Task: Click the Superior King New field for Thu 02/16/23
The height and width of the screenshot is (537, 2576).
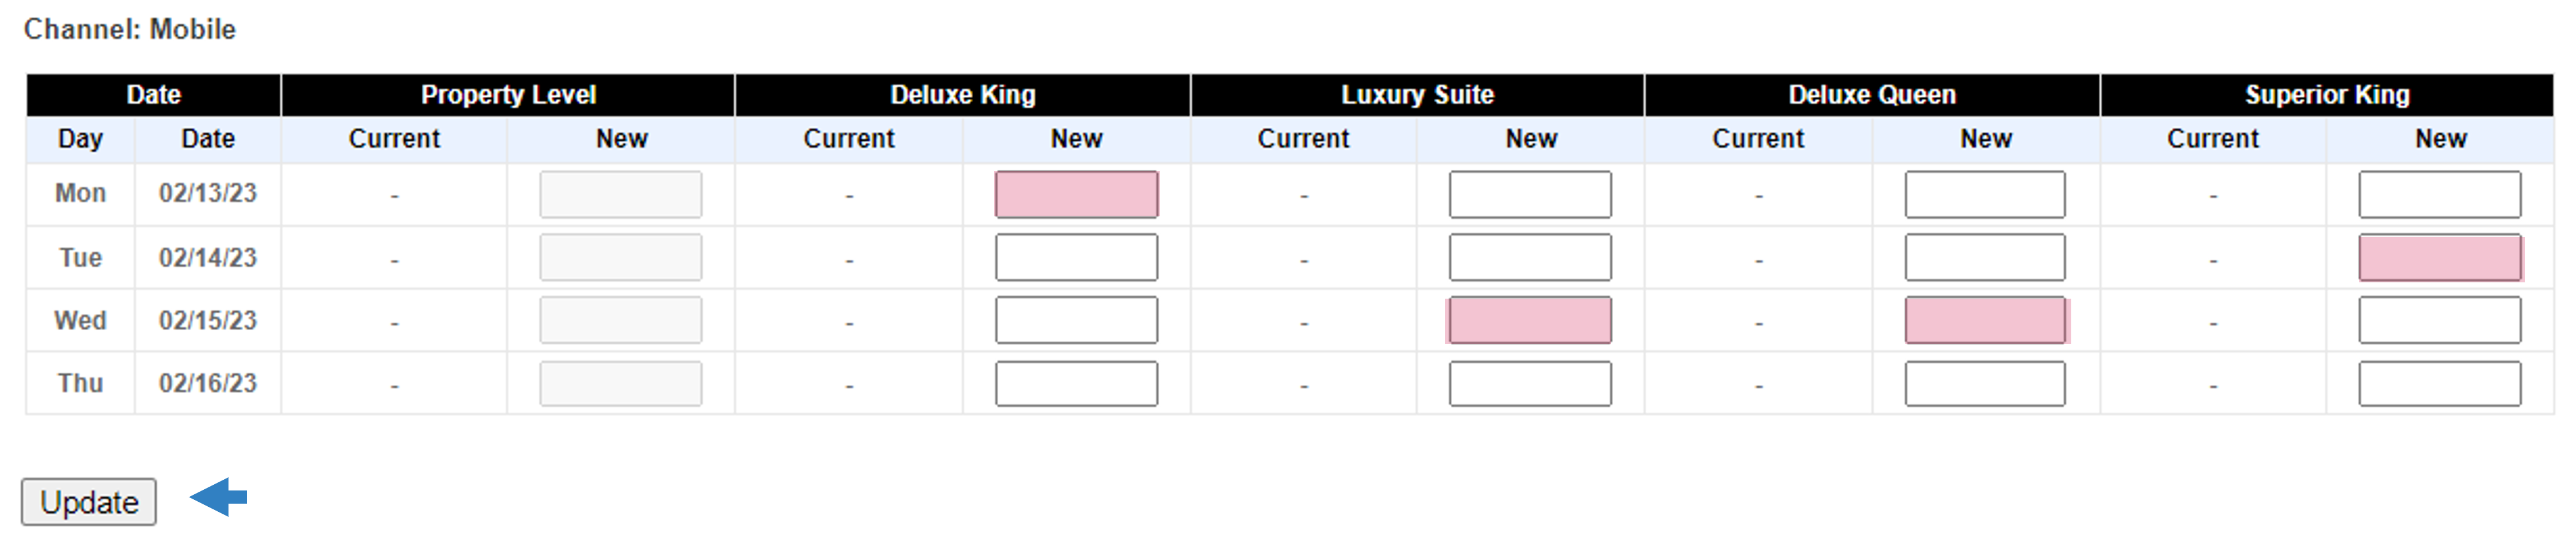Action: pos(2440,384)
